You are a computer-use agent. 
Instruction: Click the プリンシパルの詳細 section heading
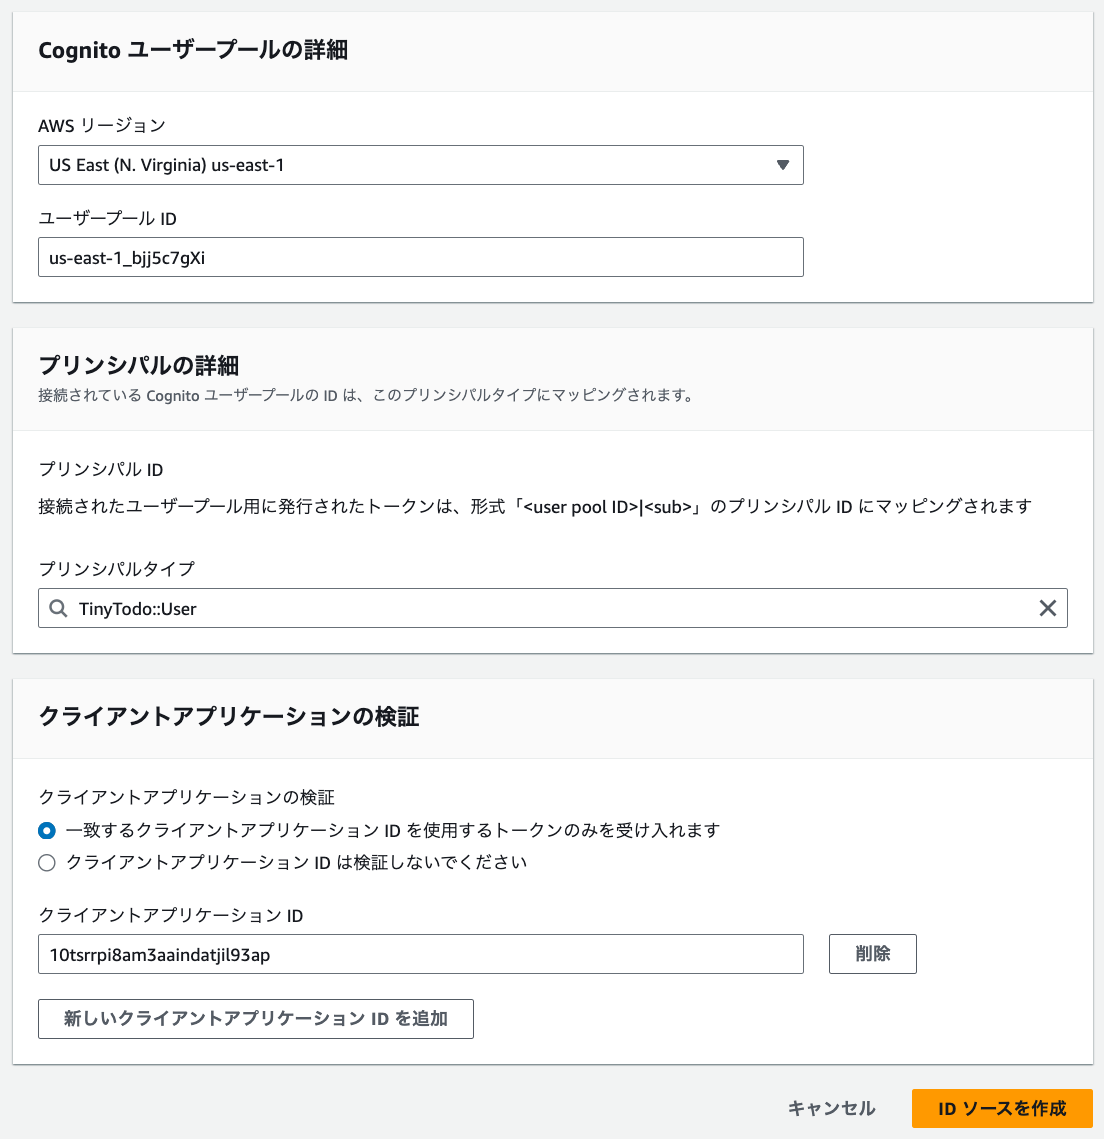point(139,365)
